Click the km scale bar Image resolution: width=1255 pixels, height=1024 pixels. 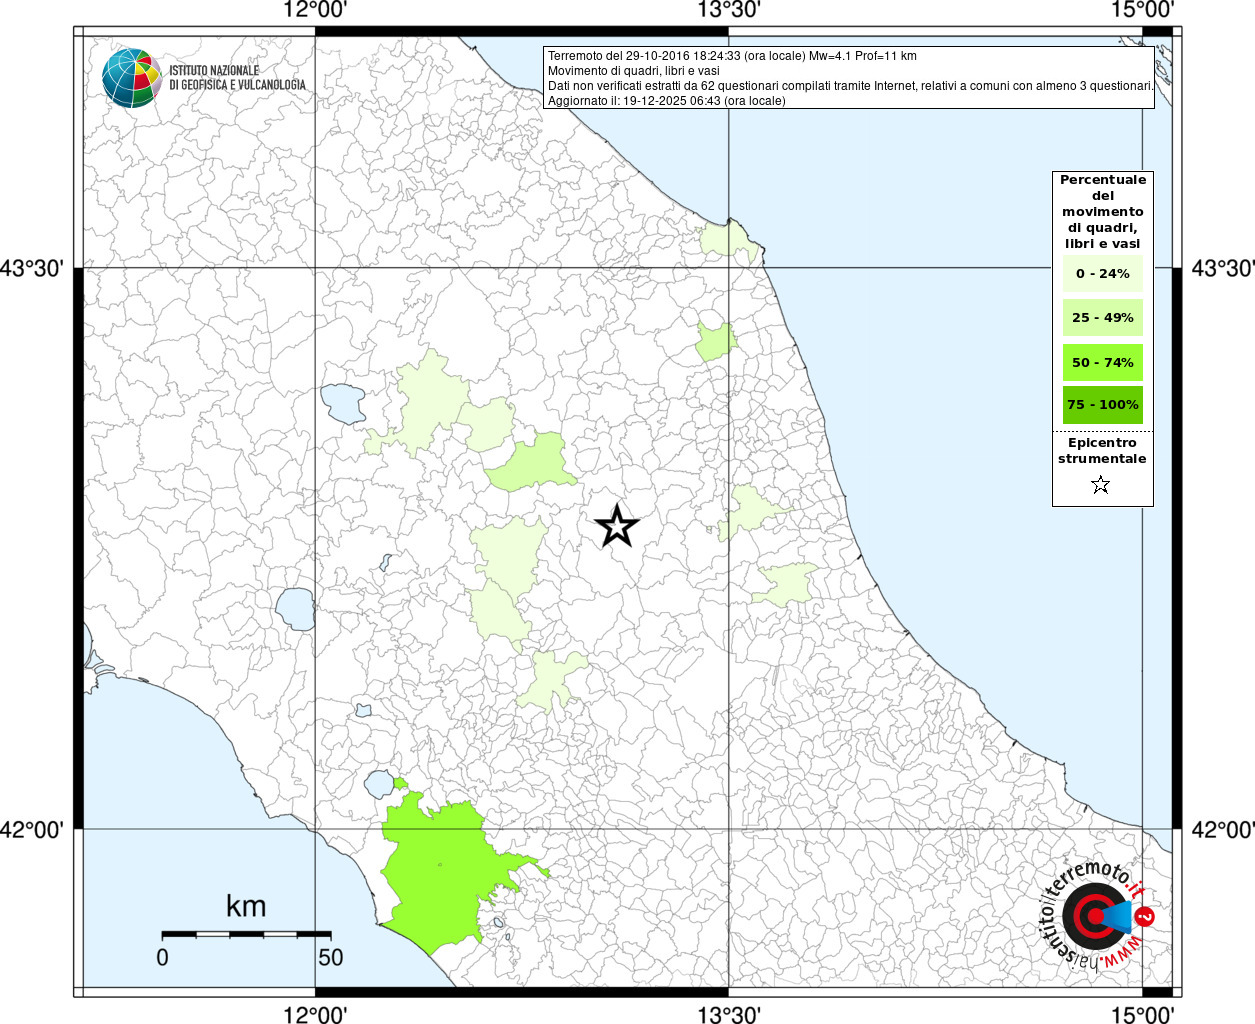246,934
